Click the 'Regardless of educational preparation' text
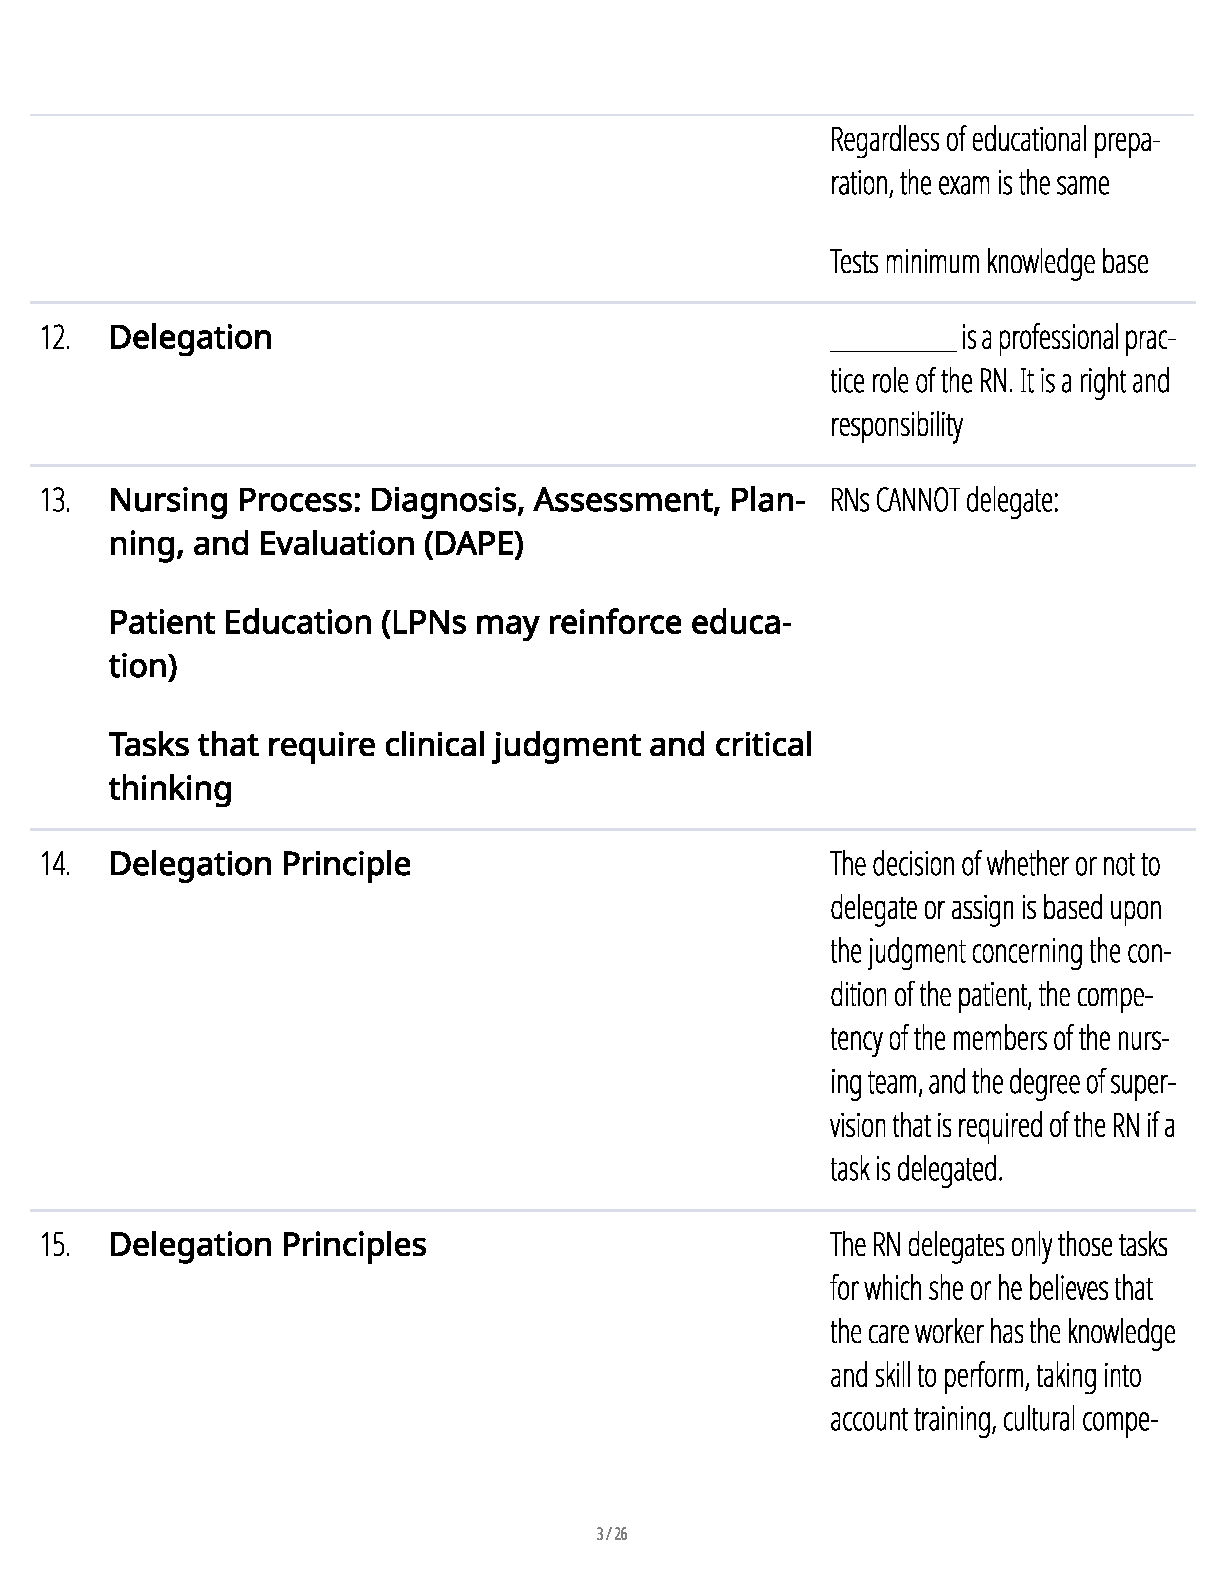 click(995, 161)
